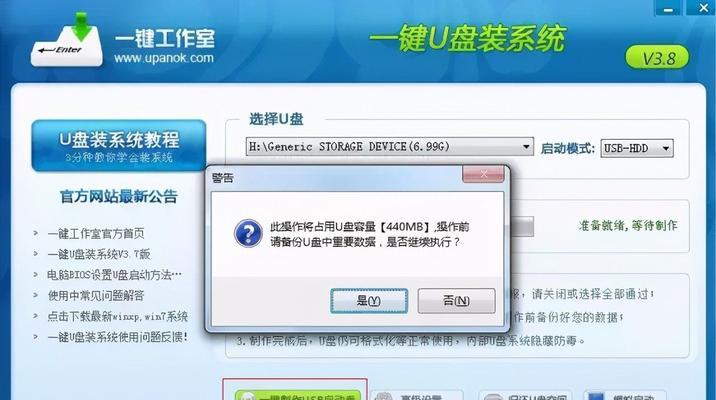Close the 警告 dialog with the red X
716x400 pixels.
tap(483, 174)
